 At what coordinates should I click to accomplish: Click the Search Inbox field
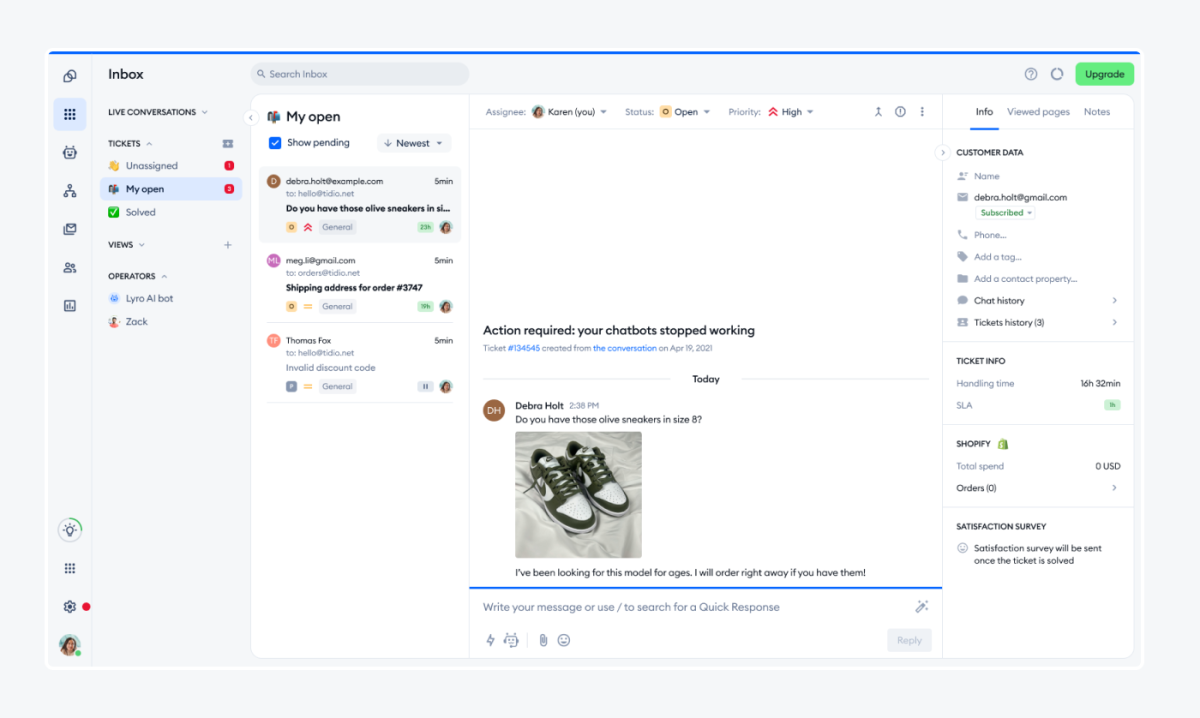pos(360,74)
